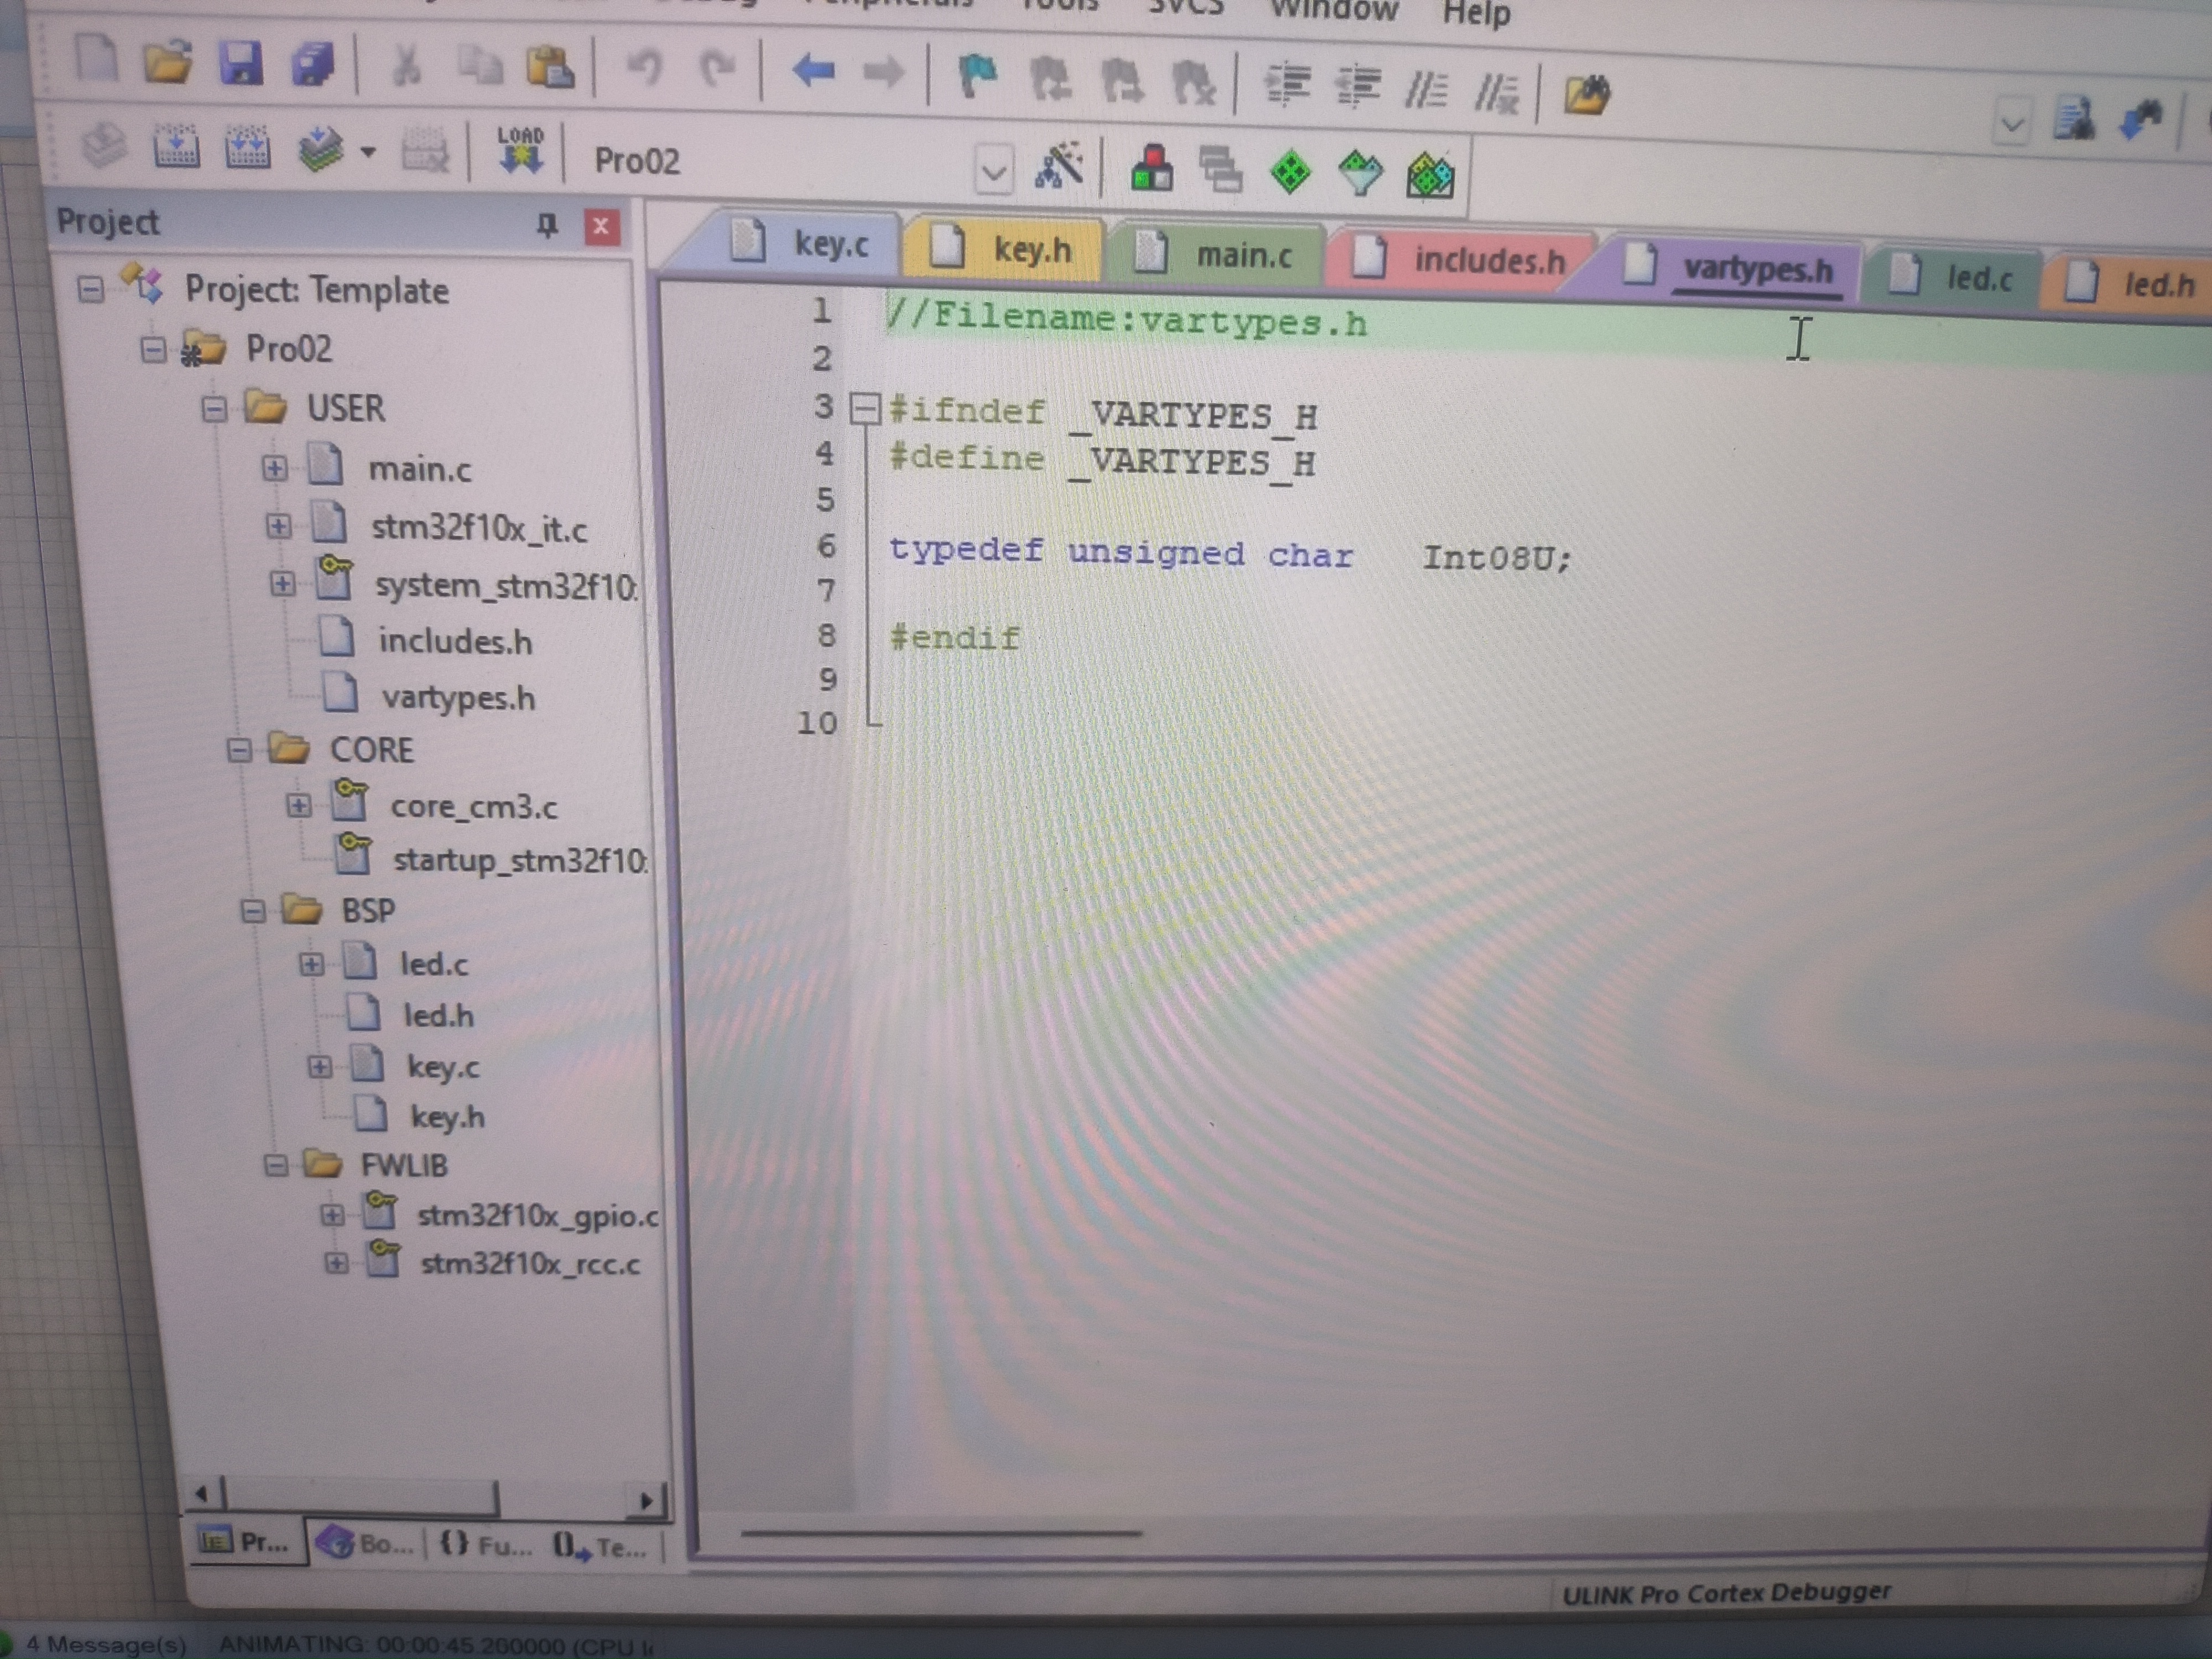This screenshot has height=1659, width=2212.
Task: Expand the main.c tree node
Action: pos(275,468)
